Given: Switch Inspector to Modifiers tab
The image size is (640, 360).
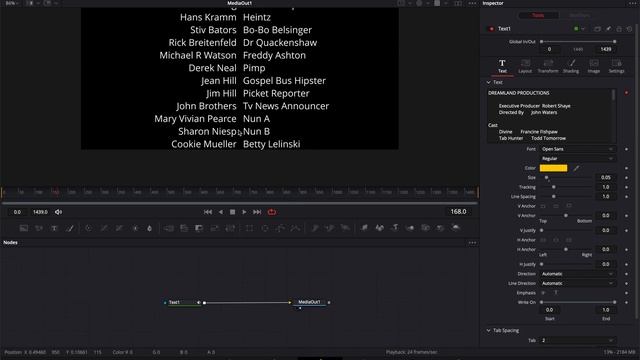Looking at the screenshot, I should click(x=579, y=16).
